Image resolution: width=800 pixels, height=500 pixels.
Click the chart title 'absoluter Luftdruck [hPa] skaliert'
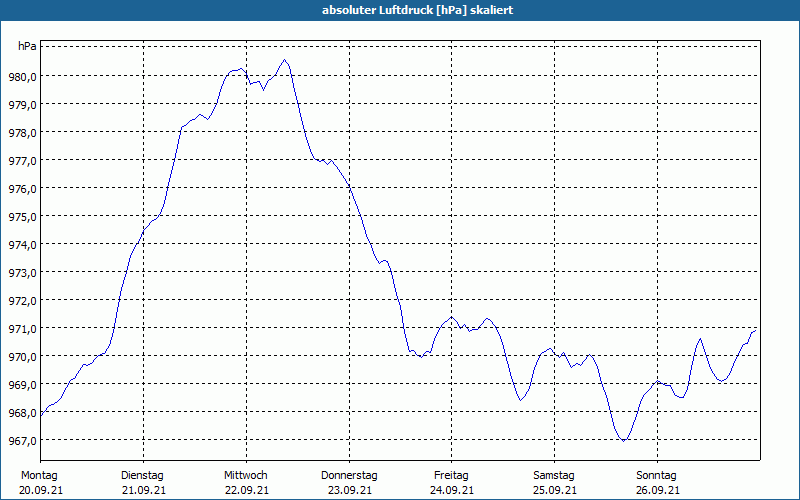(417, 10)
